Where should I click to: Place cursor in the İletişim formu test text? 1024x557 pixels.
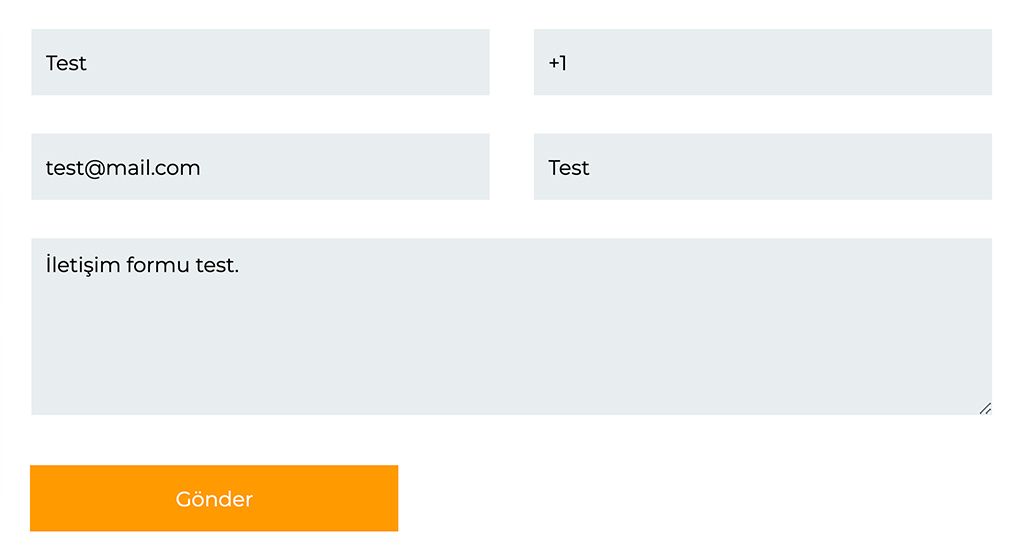pyautogui.click(x=142, y=266)
